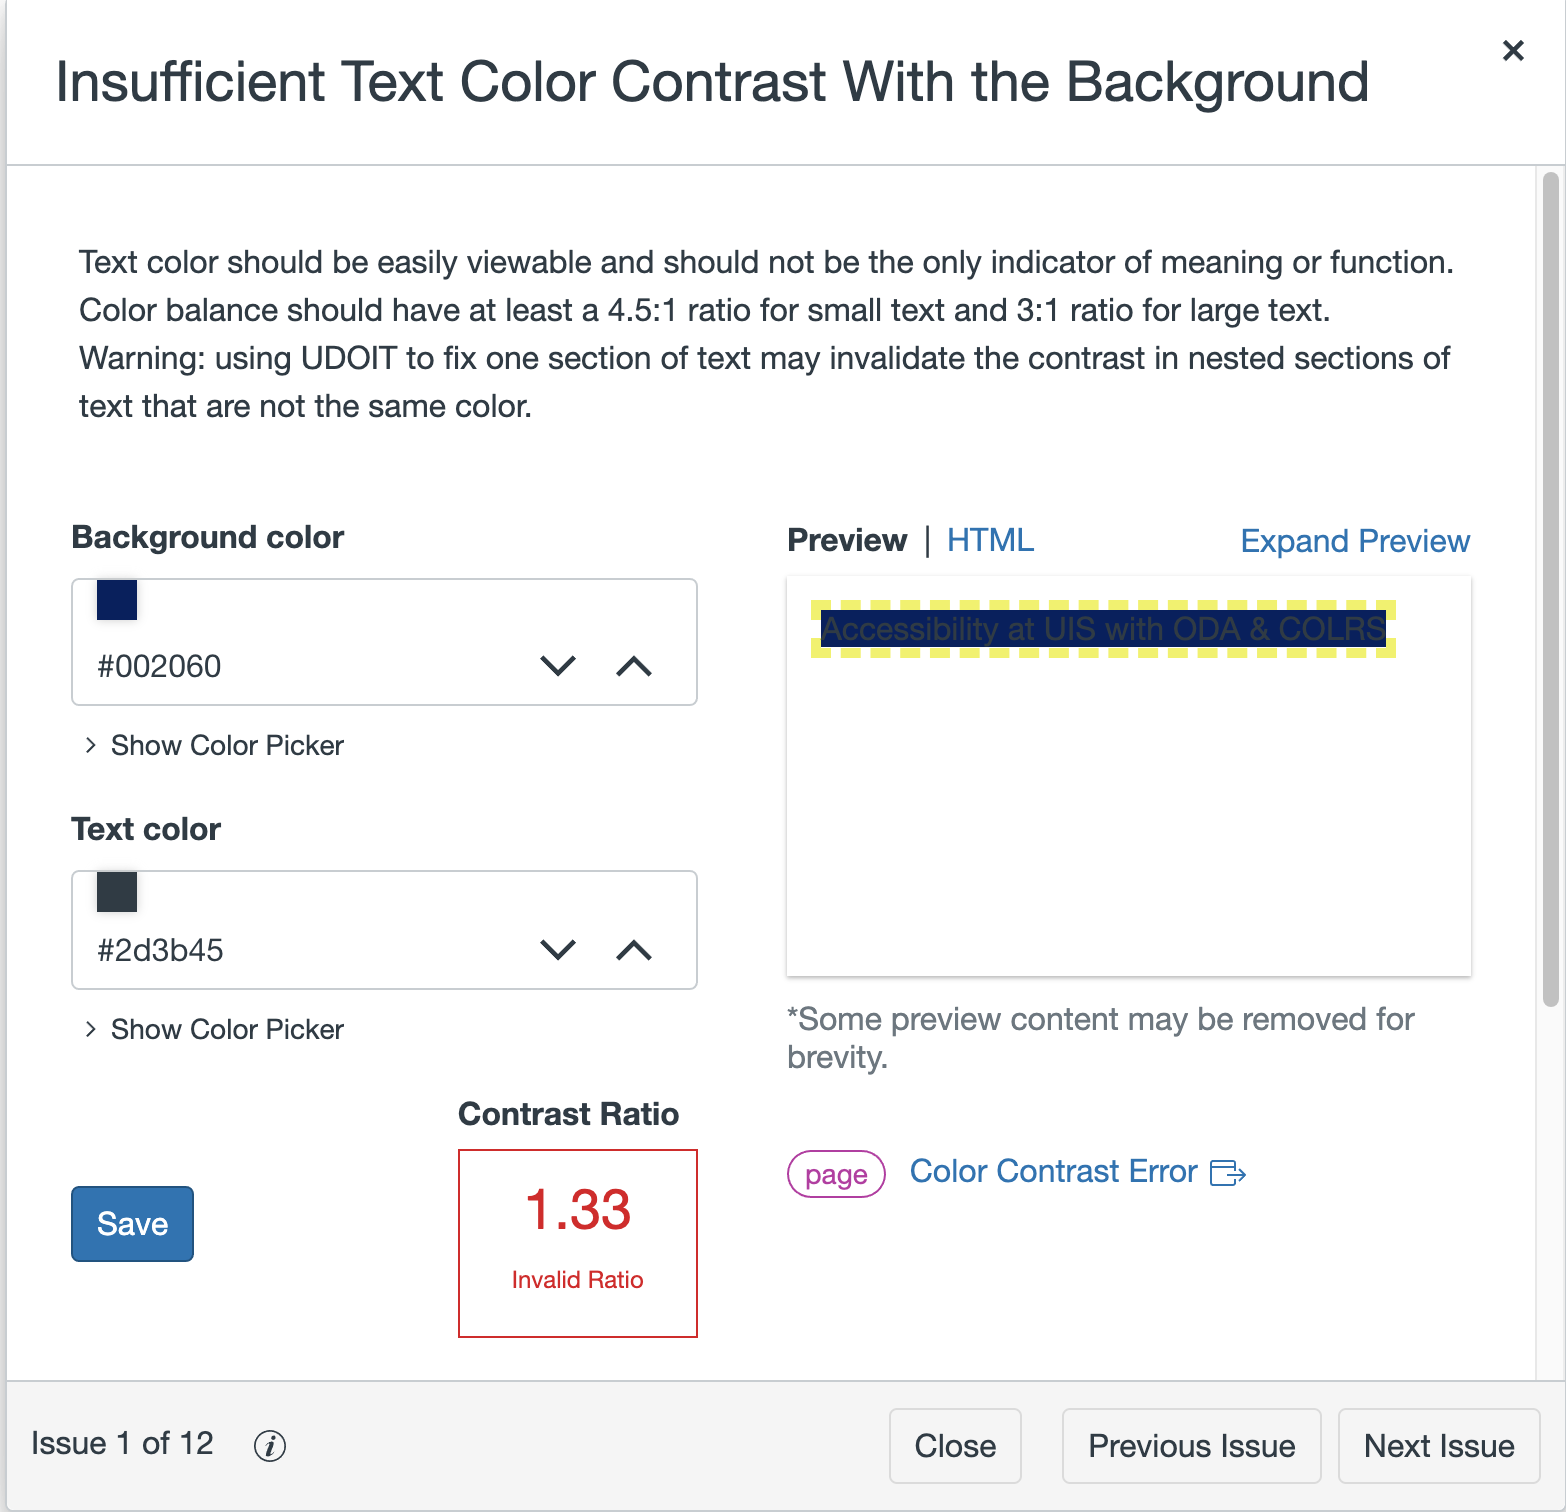Expand Show Color Picker under Text color

[x=212, y=1029]
